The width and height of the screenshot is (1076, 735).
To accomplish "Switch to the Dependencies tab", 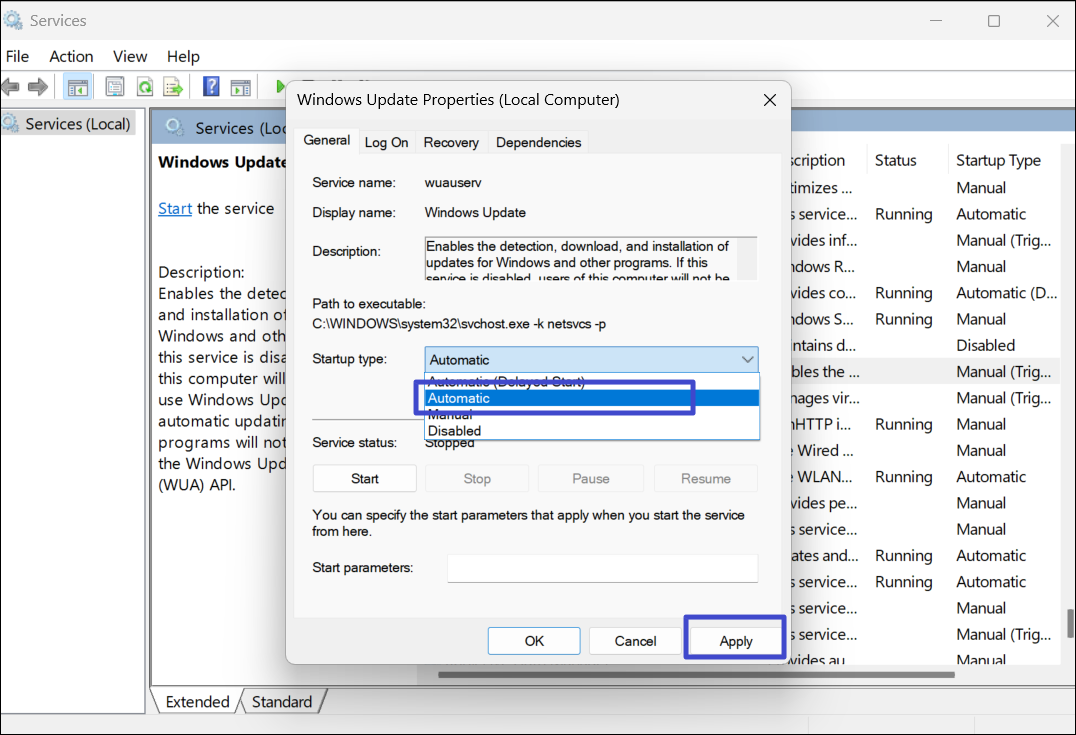I will click(x=538, y=143).
